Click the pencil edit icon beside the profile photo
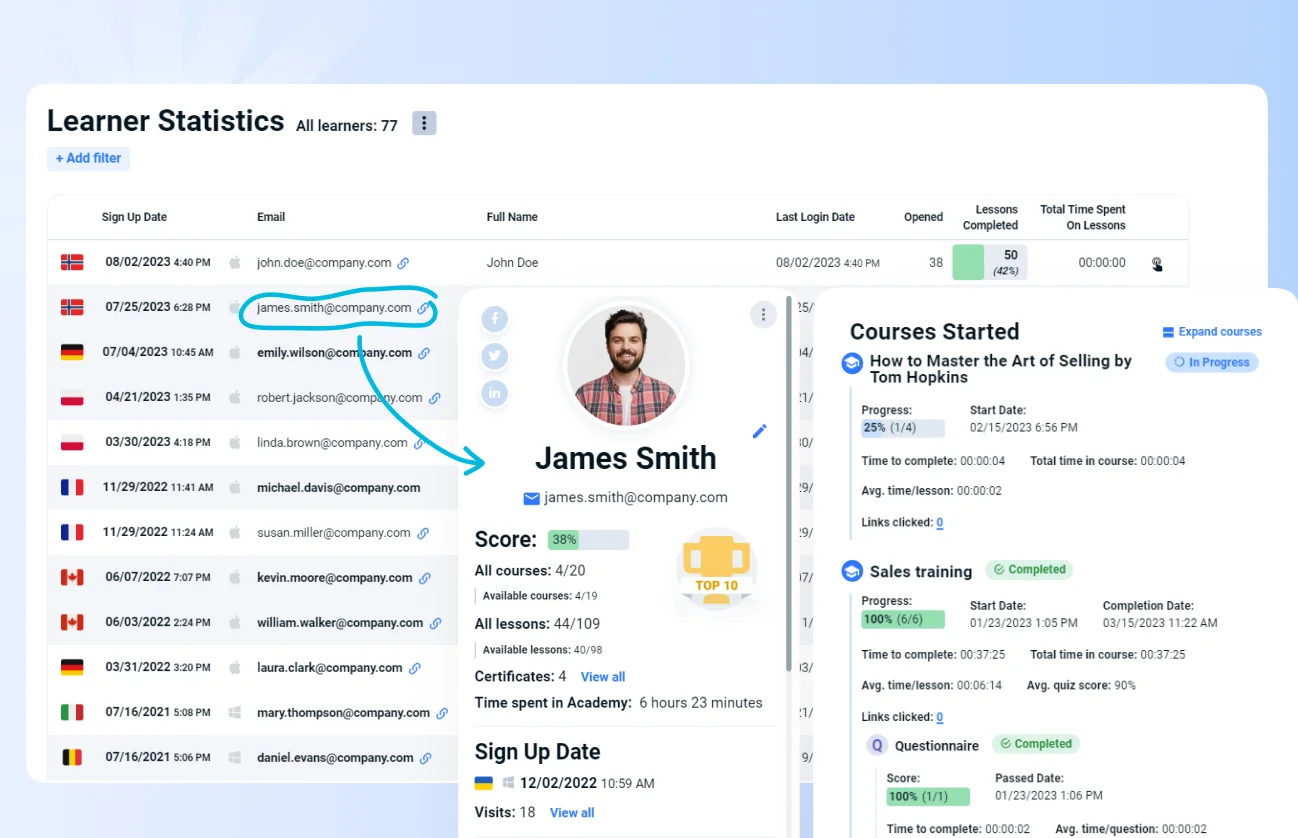This screenshot has width=1298, height=838. pos(759,430)
